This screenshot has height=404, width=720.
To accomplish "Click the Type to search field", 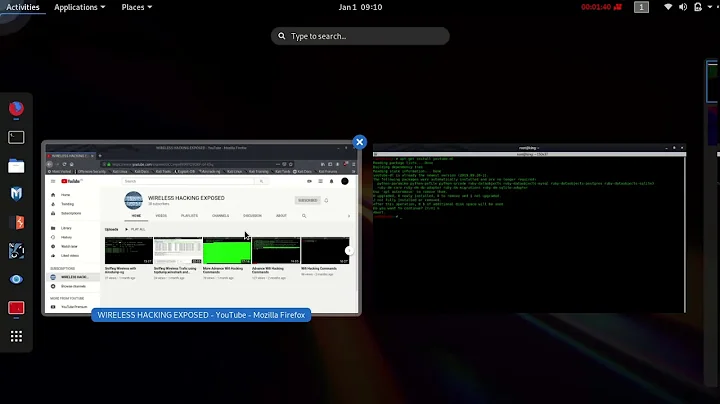I will 360,36.
